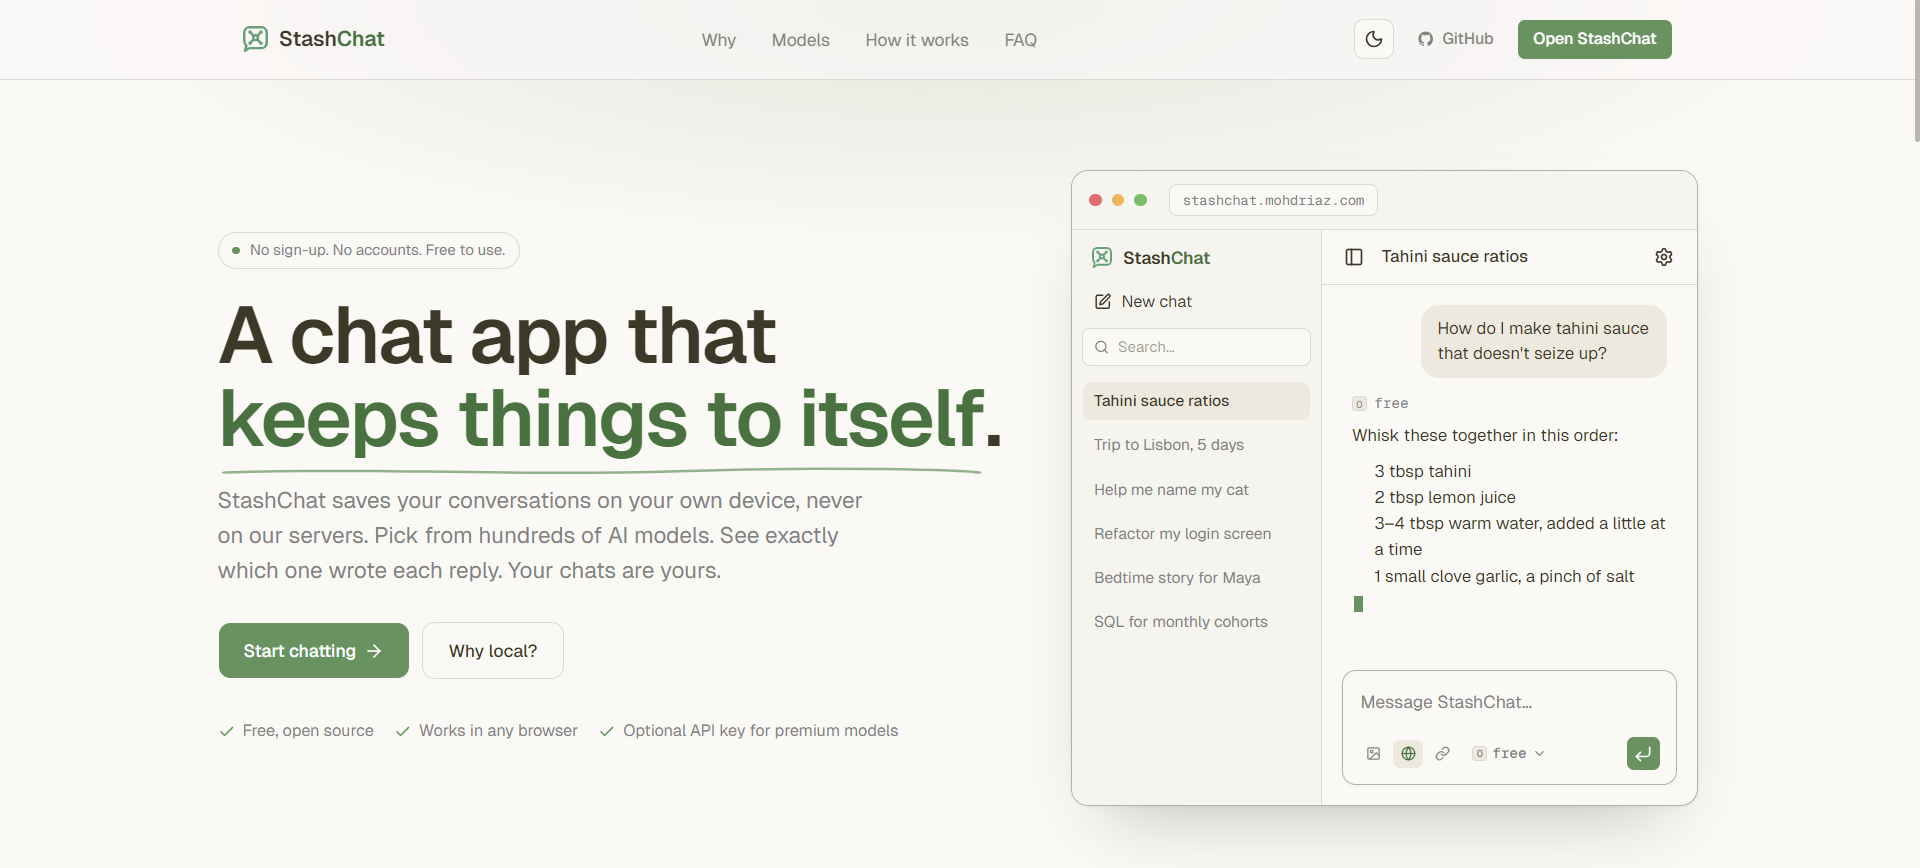This screenshot has height=868, width=1920.
Task: Click the attach link icon
Action: click(1442, 754)
